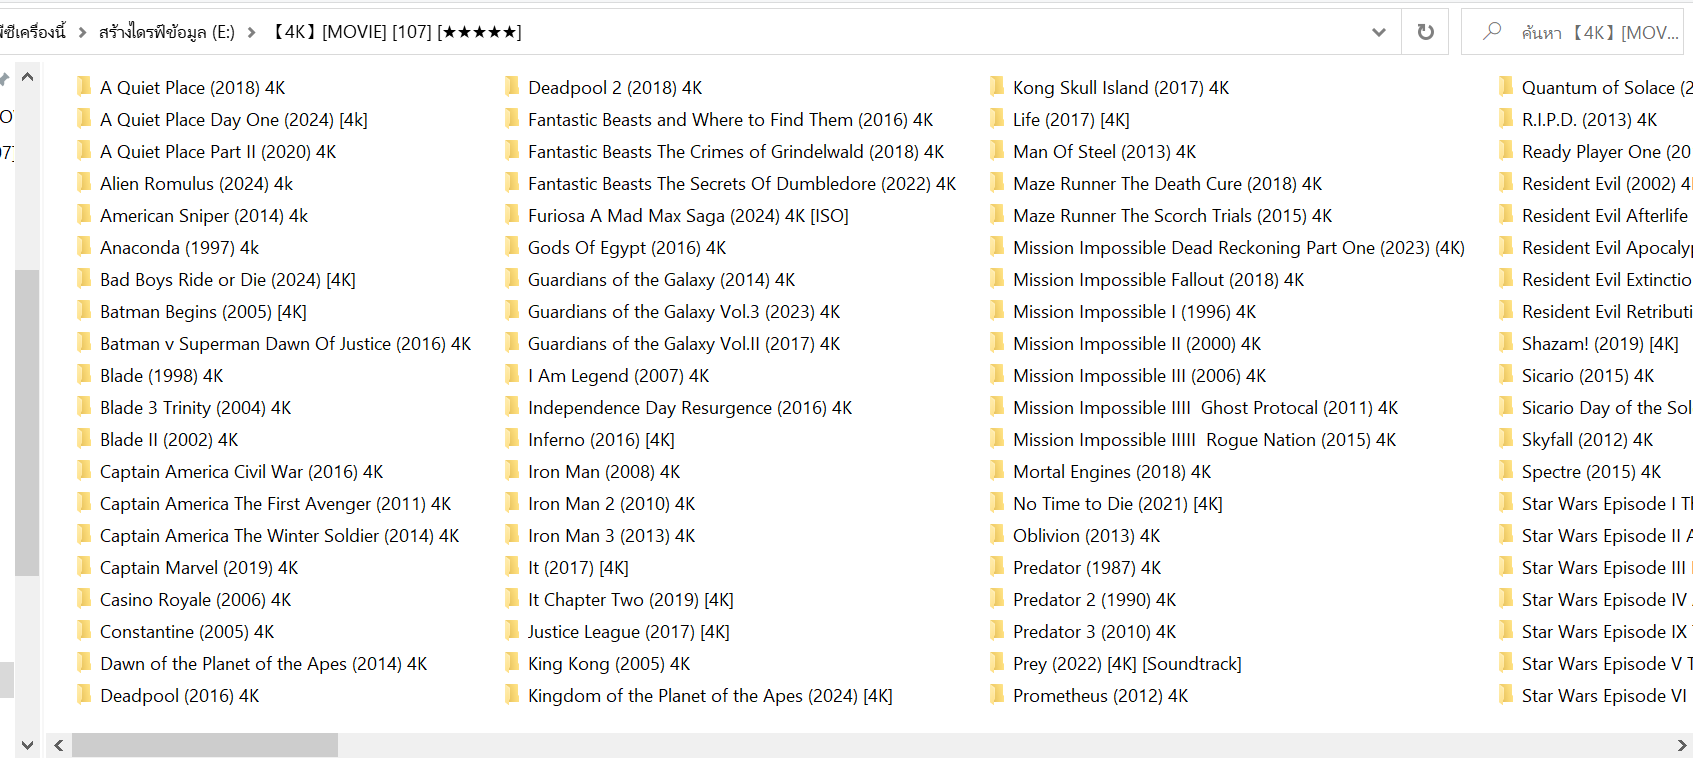Select the folder icon of Iron Man (2008) 4K
The width and height of the screenshot is (1693, 758).
tap(512, 471)
